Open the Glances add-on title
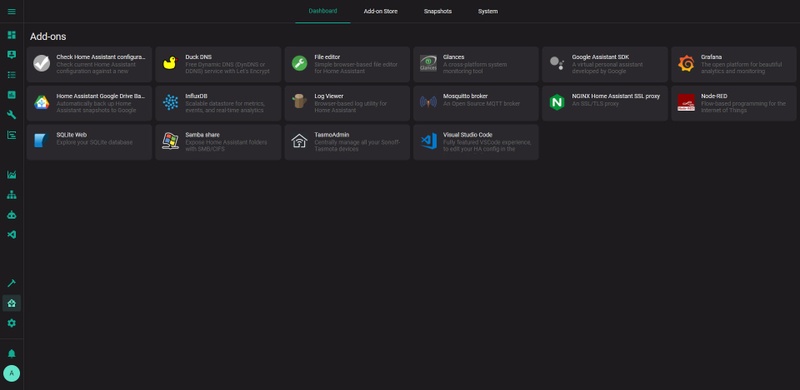This screenshot has height=390, width=800. click(454, 57)
